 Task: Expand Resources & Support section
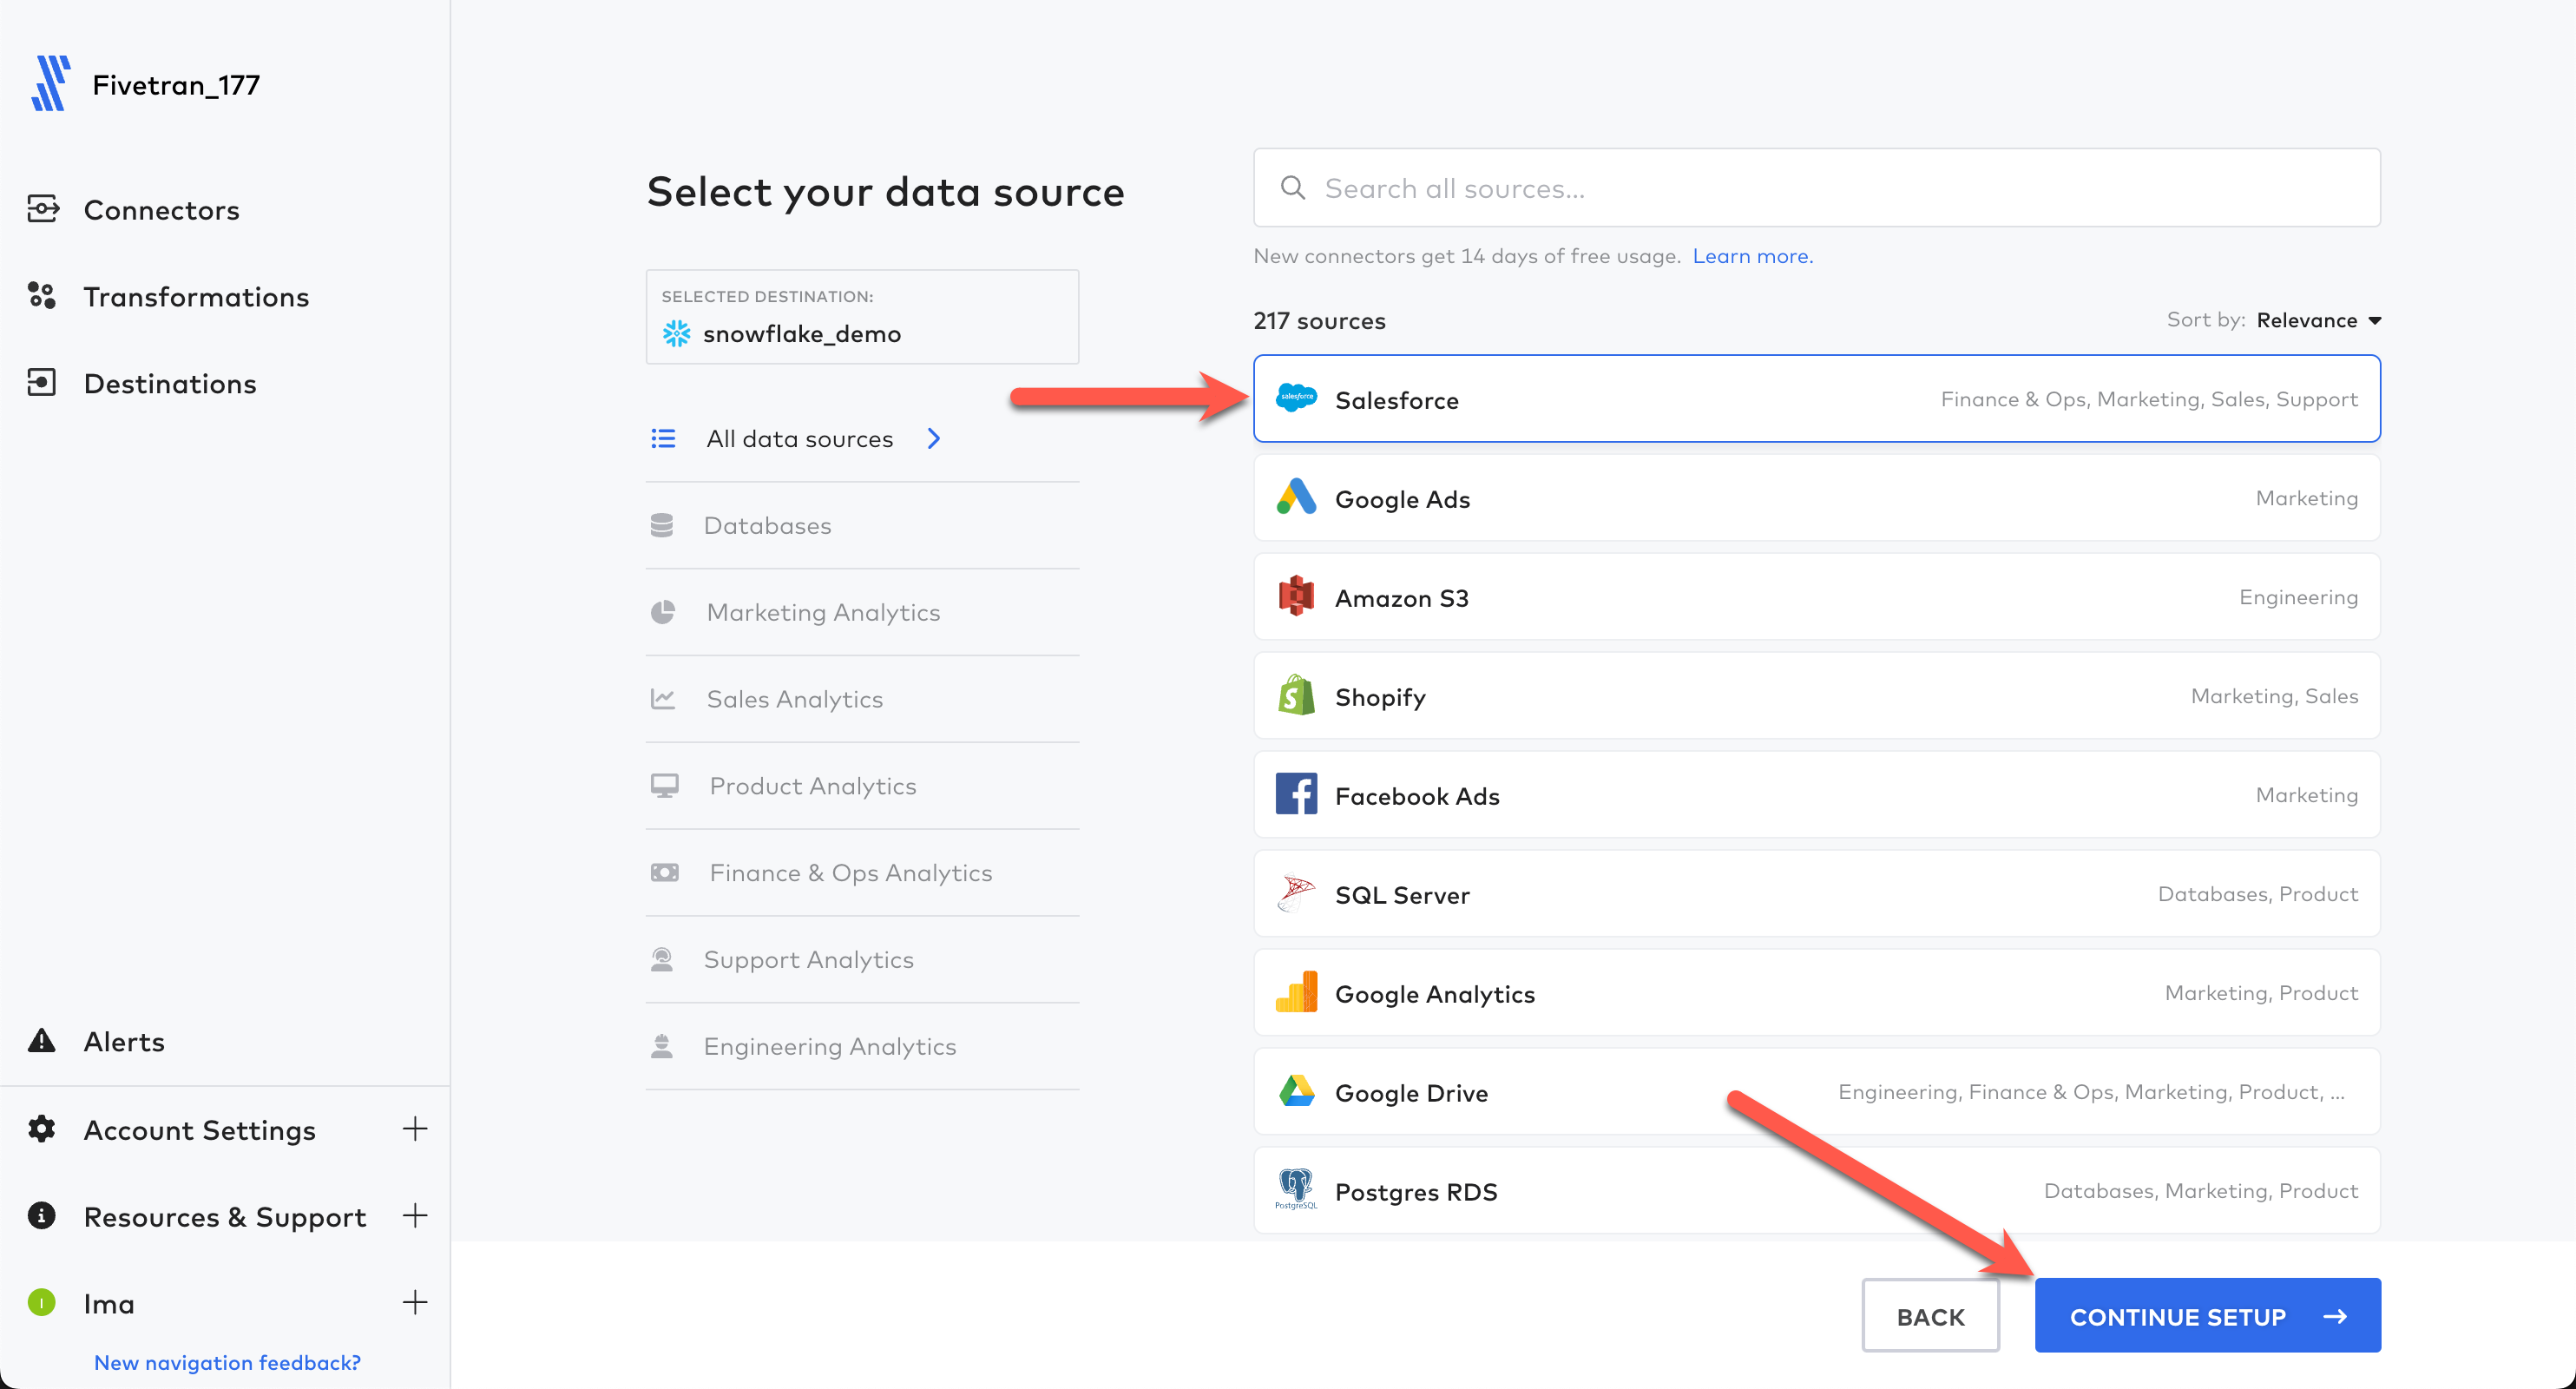click(415, 1216)
